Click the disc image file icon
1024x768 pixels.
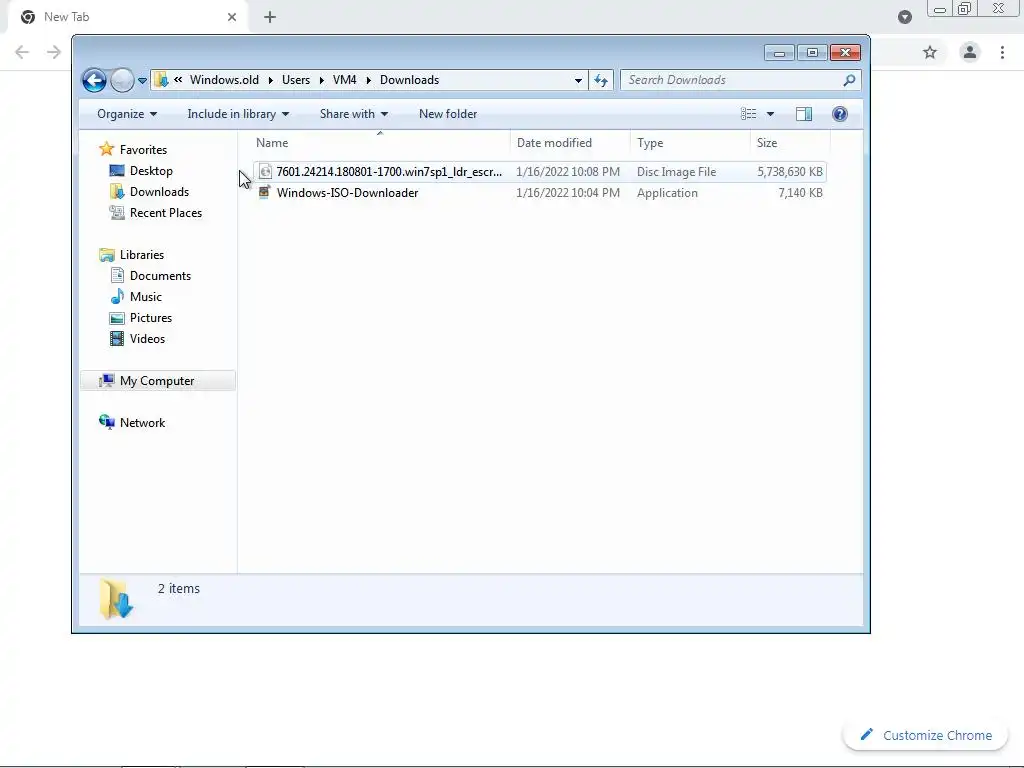click(265, 172)
